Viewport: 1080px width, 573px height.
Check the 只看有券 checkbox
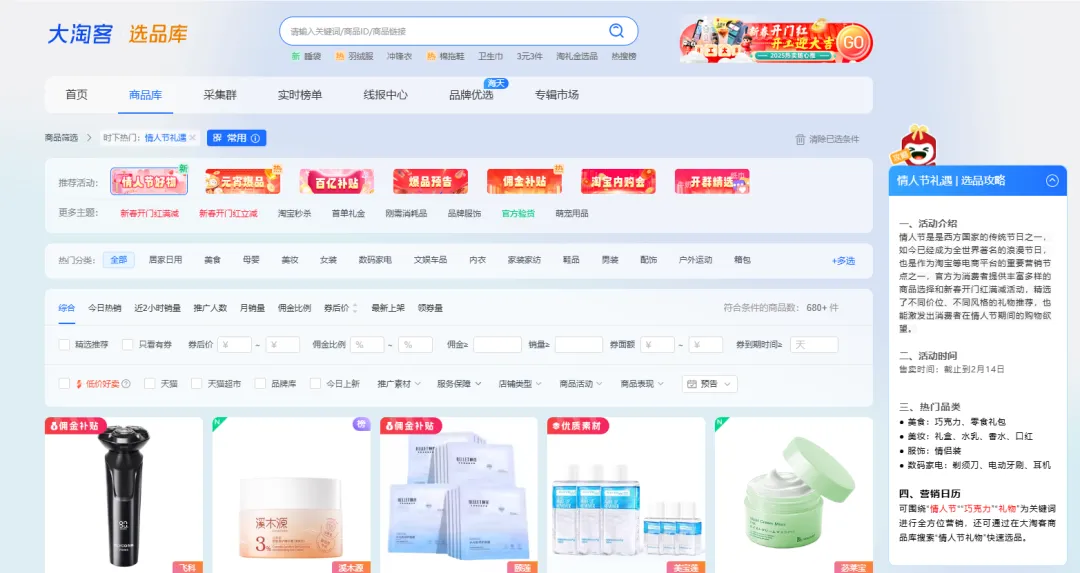pos(127,344)
